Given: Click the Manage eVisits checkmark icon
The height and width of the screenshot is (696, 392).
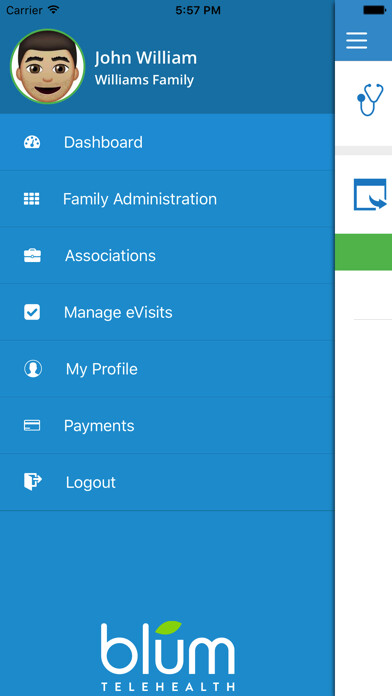Looking at the screenshot, I should point(32,312).
